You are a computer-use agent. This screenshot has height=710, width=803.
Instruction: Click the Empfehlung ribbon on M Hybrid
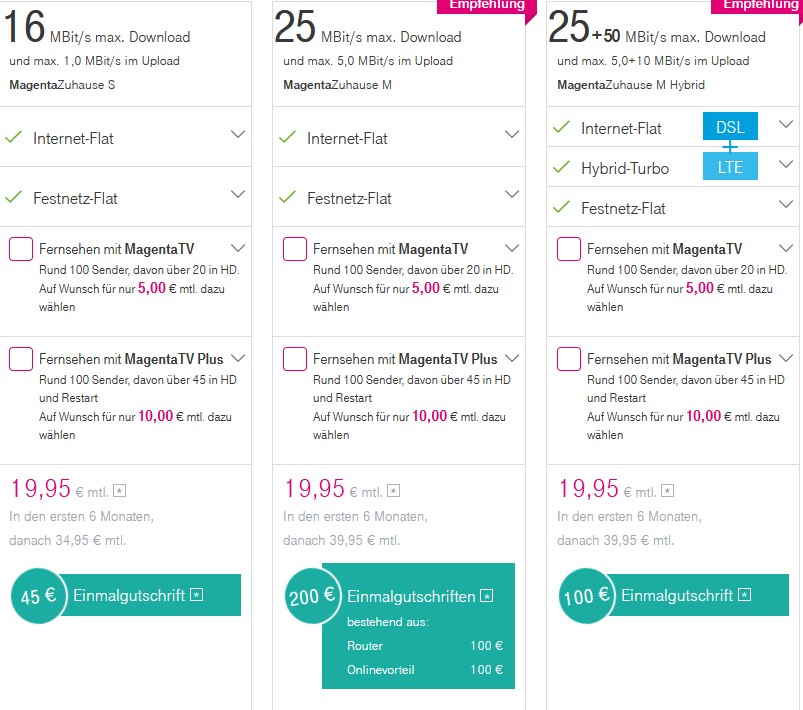pos(757,6)
